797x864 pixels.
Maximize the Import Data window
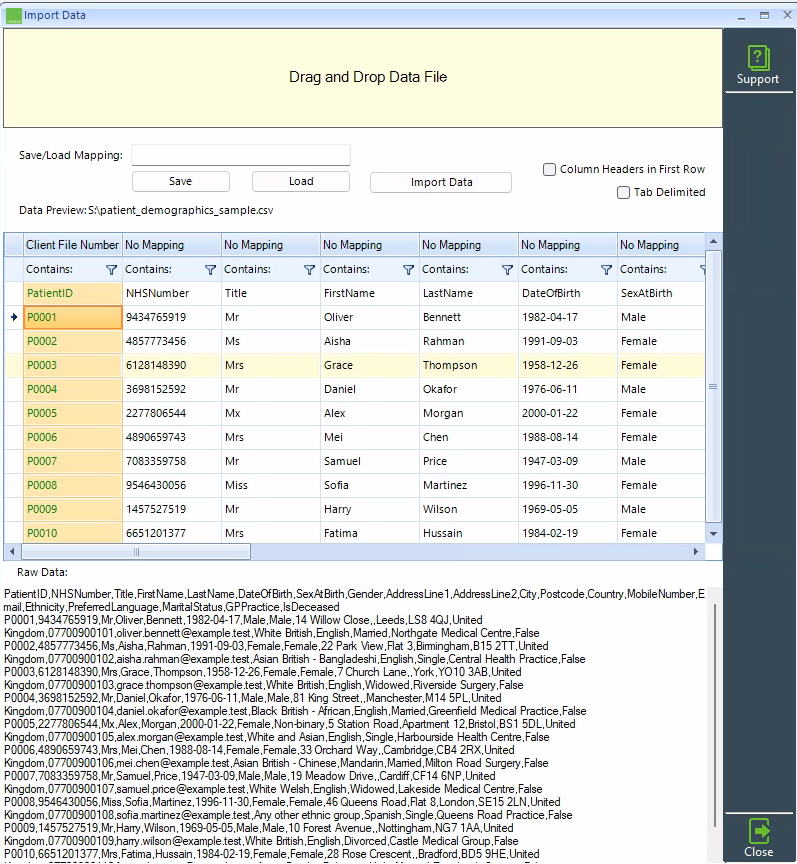click(x=764, y=15)
